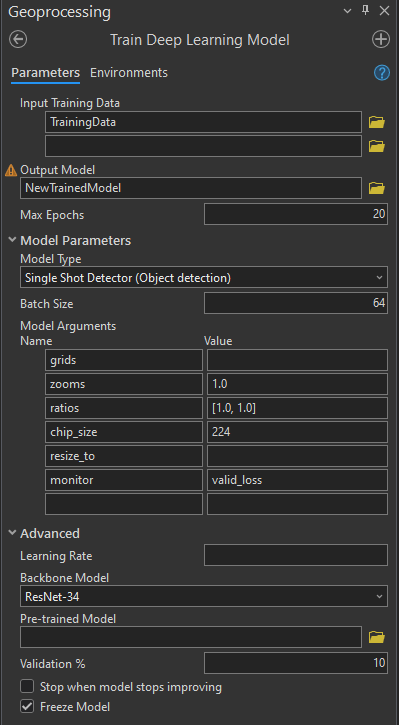Click the resize_to value field

(x=297, y=456)
